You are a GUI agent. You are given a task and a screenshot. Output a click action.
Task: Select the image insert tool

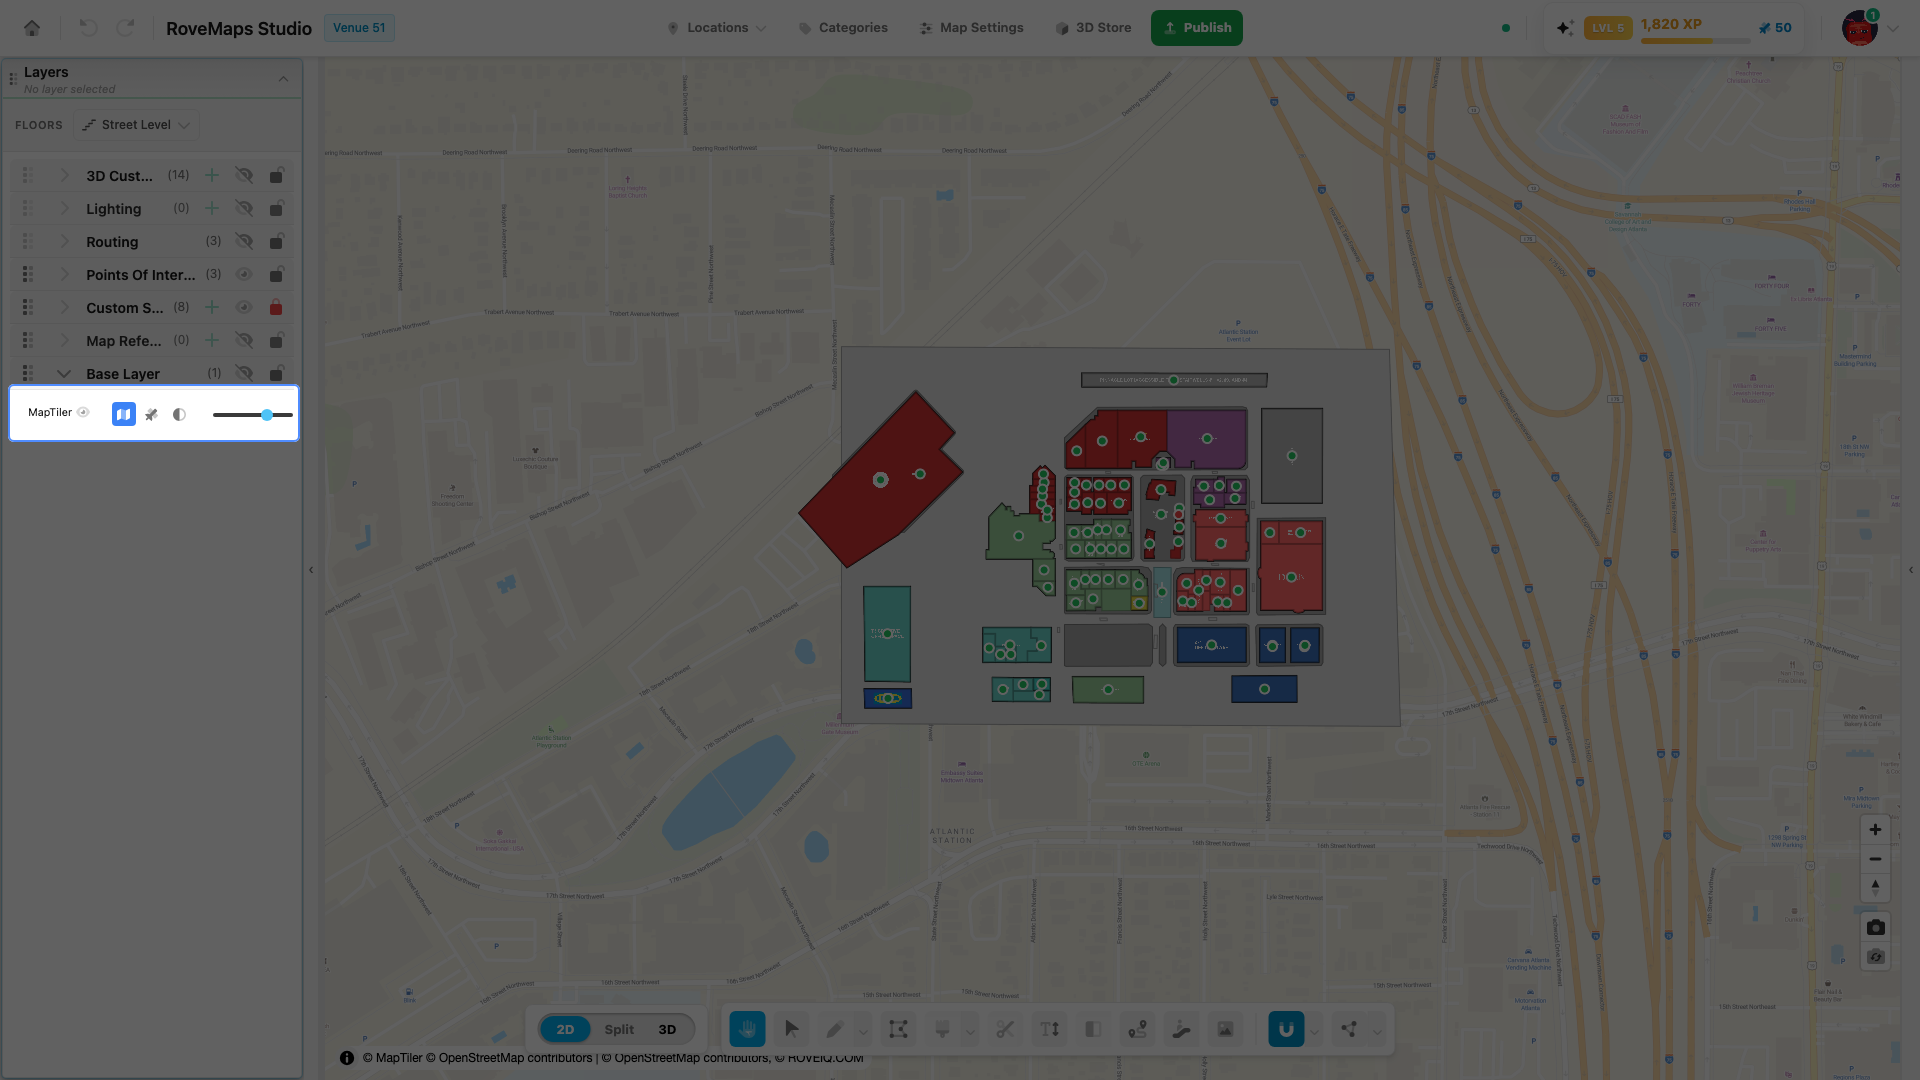point(1225,1029)
